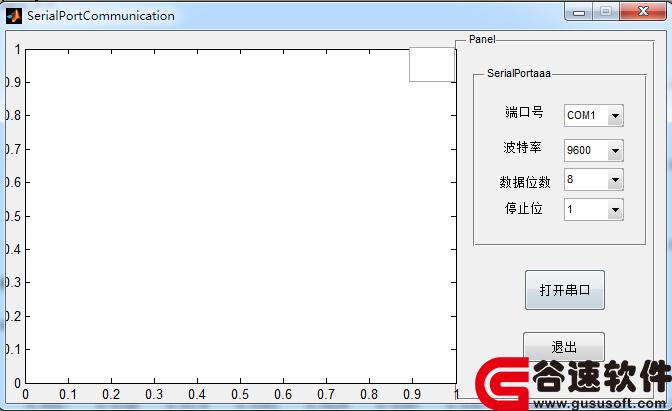
Task: Click the 波特率 label
Action: click(522, 147)
